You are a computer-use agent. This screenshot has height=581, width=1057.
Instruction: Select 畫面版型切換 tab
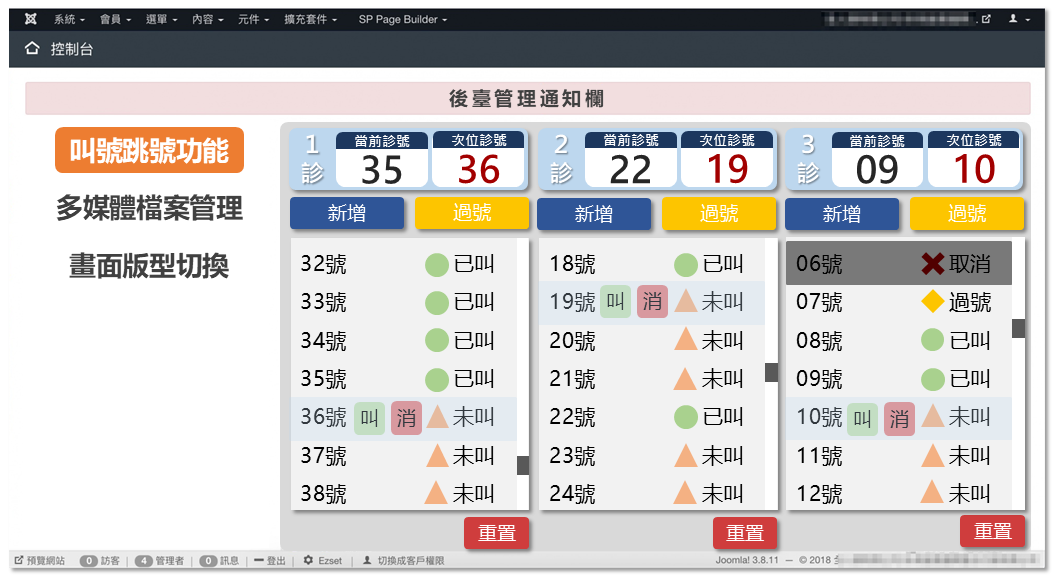(x=150, y=266)
